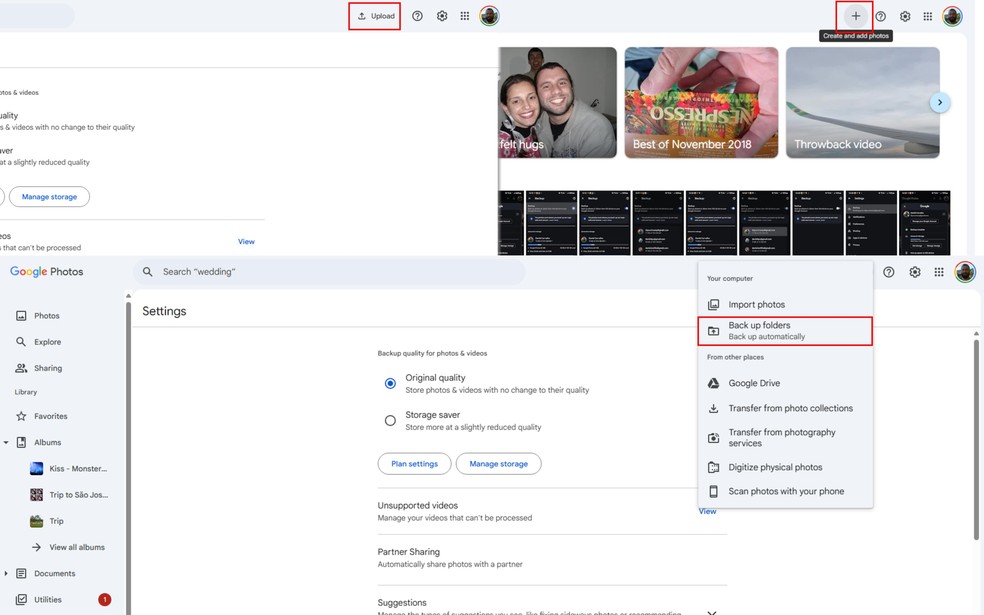
Task: Click View link for Unsupported videos below menu
Action: click(x=707, y=511)
